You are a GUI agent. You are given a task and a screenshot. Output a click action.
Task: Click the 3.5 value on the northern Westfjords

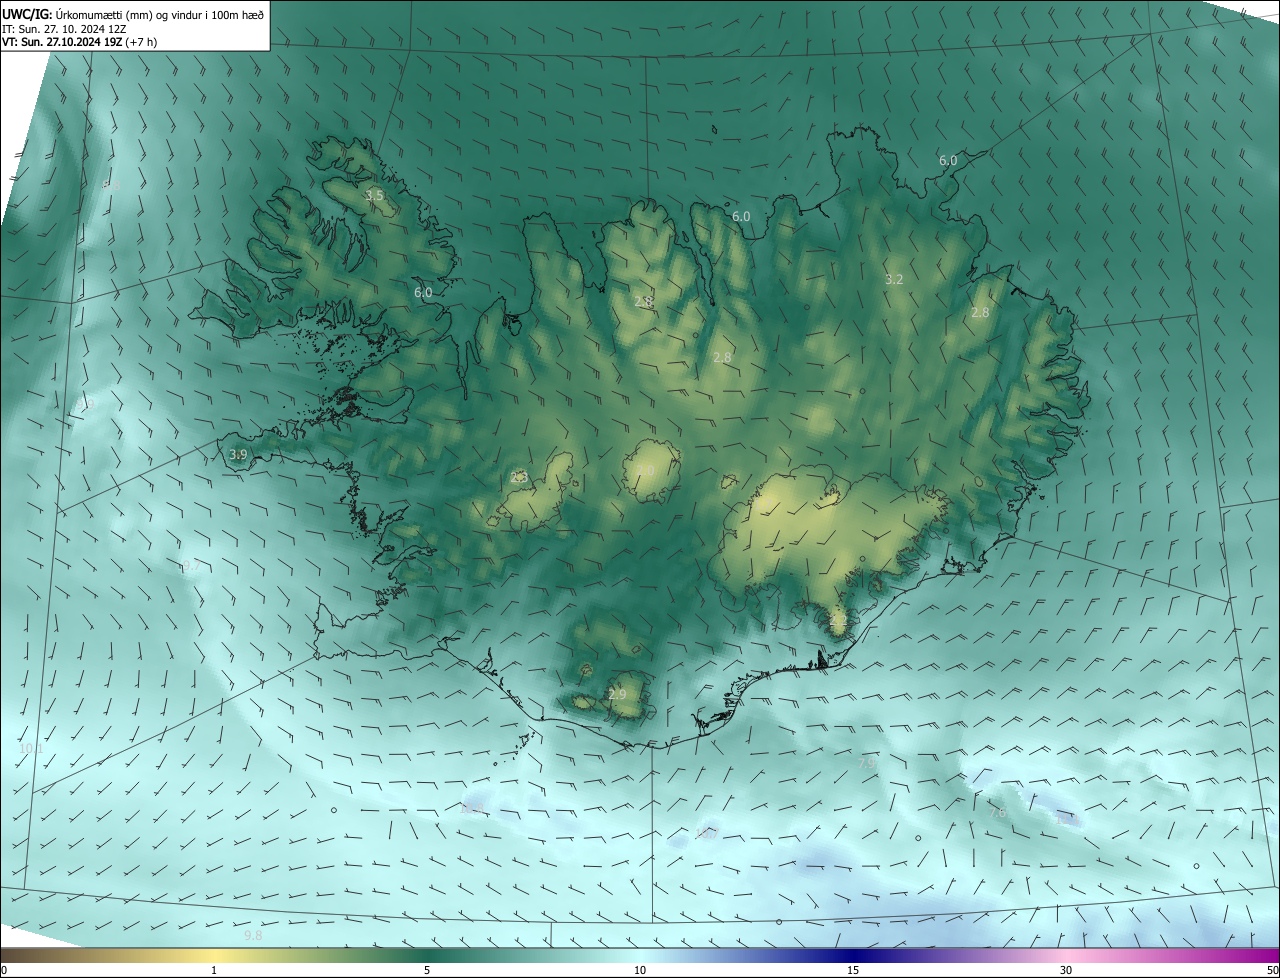coord(374,196)
